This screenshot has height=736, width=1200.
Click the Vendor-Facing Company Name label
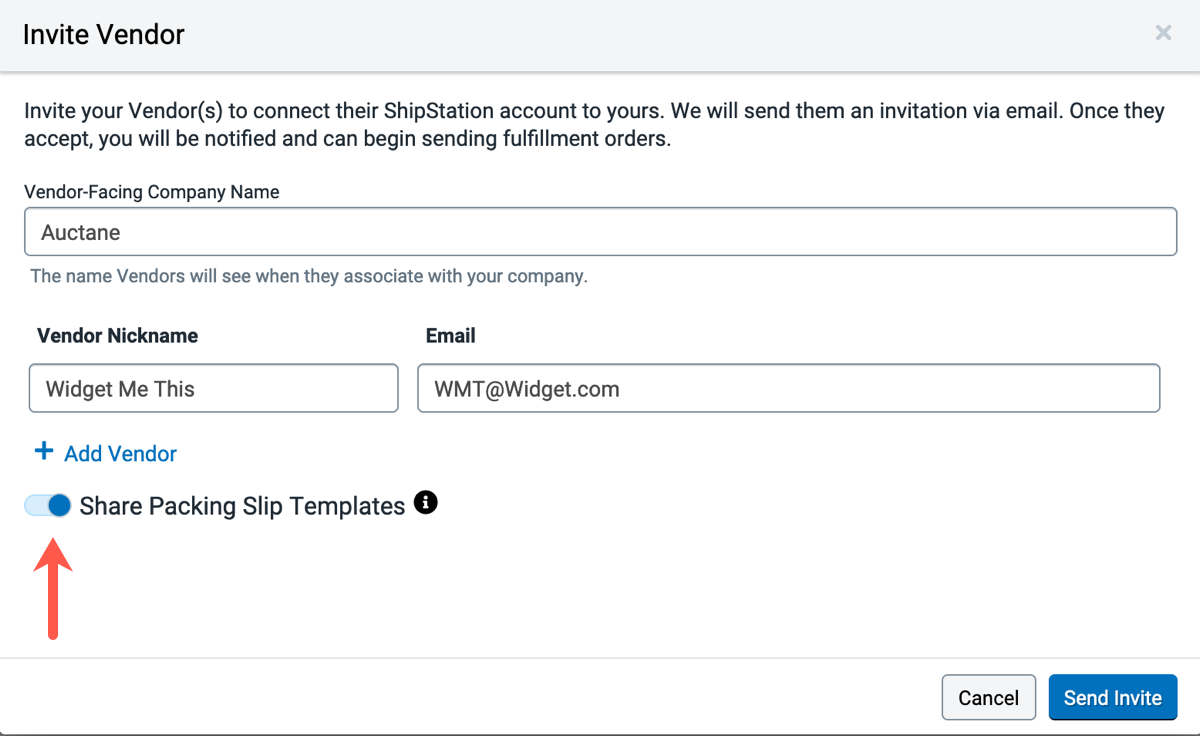[x=152, y=192]
